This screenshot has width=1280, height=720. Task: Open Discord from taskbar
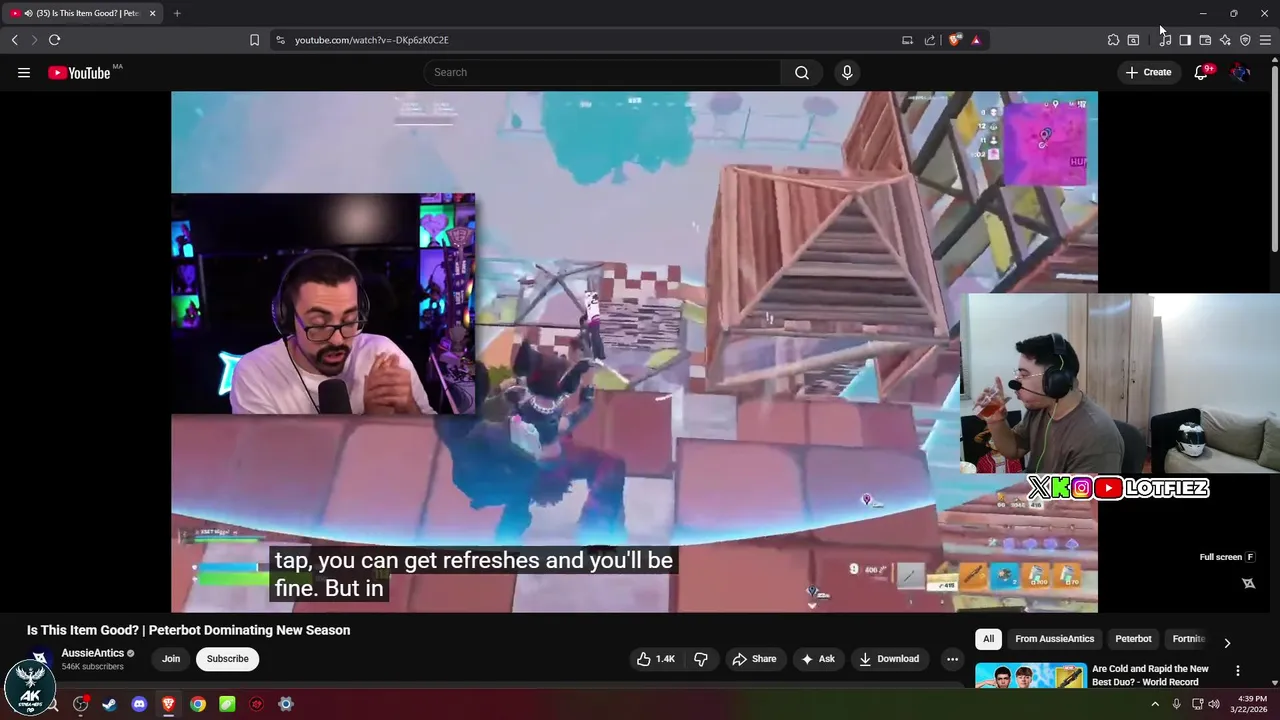pyautogui.click(x=139, y=704)
